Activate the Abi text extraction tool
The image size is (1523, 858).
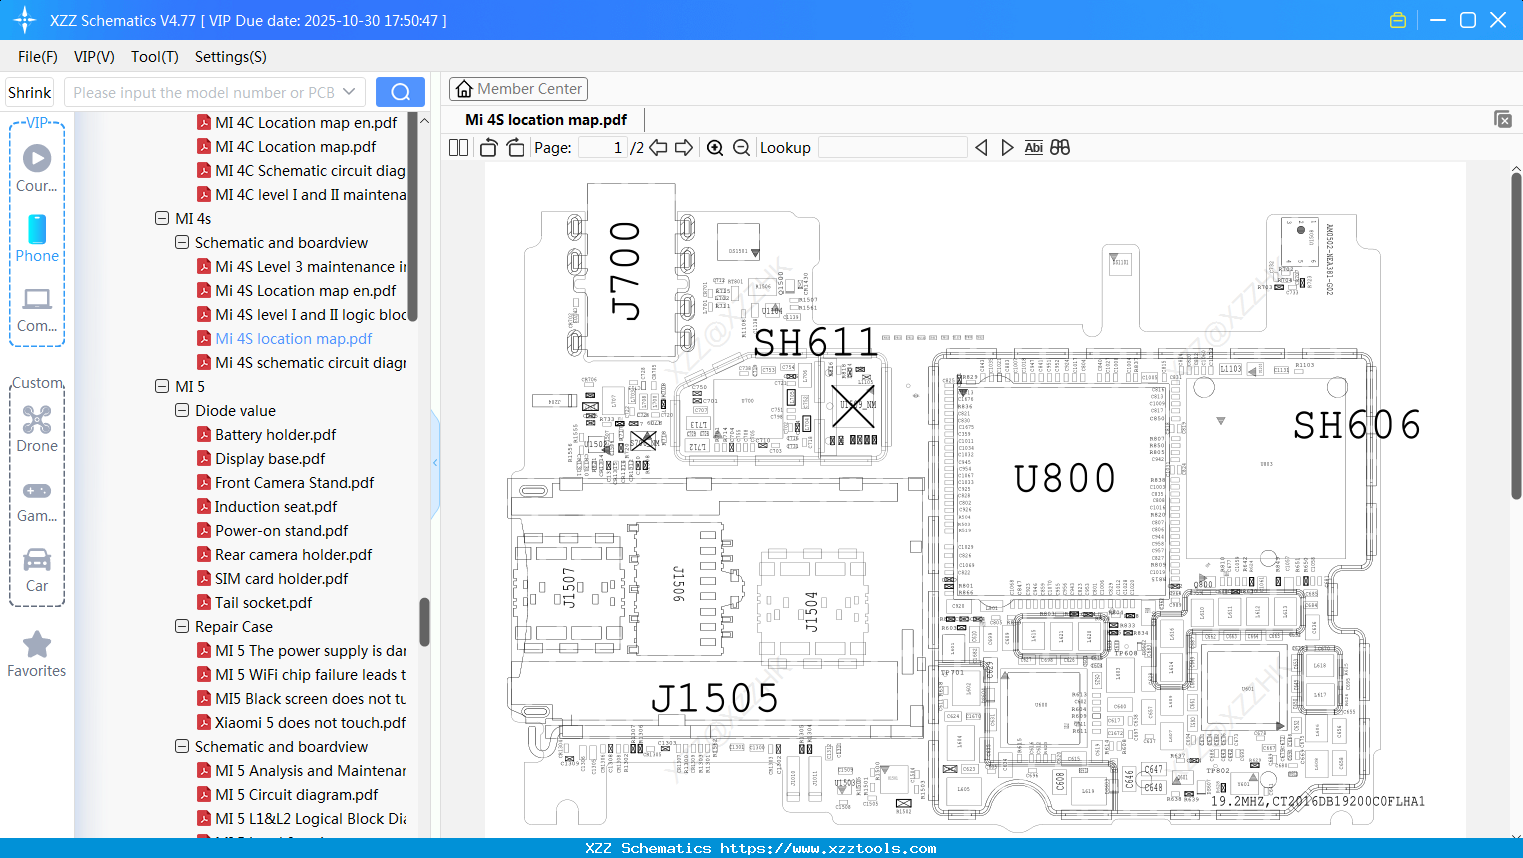pos(1033,147)
